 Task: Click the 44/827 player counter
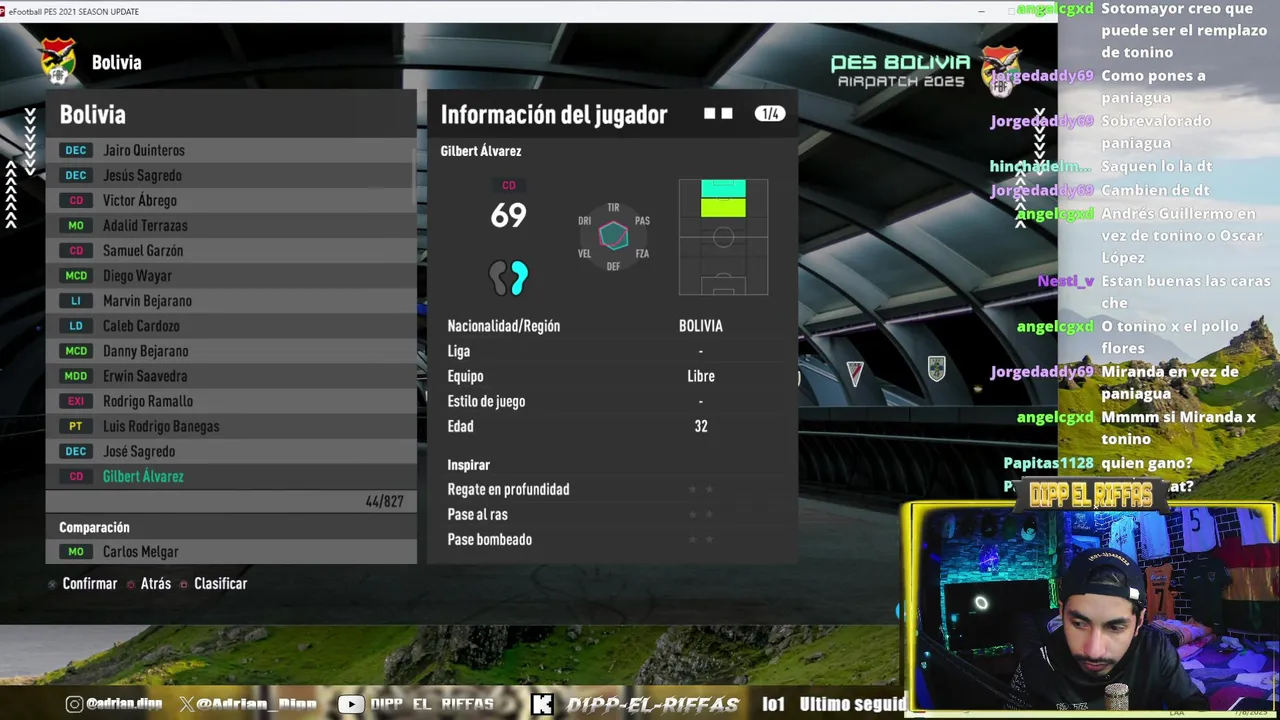click(x=384, y=501)
